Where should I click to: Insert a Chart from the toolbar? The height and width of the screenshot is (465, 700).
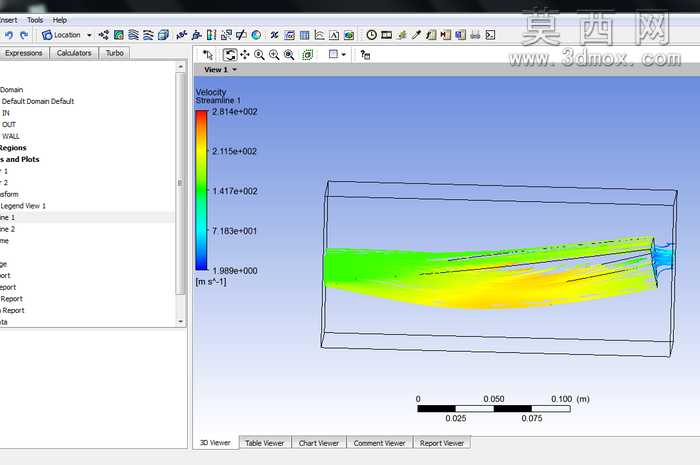coord(319,35)
